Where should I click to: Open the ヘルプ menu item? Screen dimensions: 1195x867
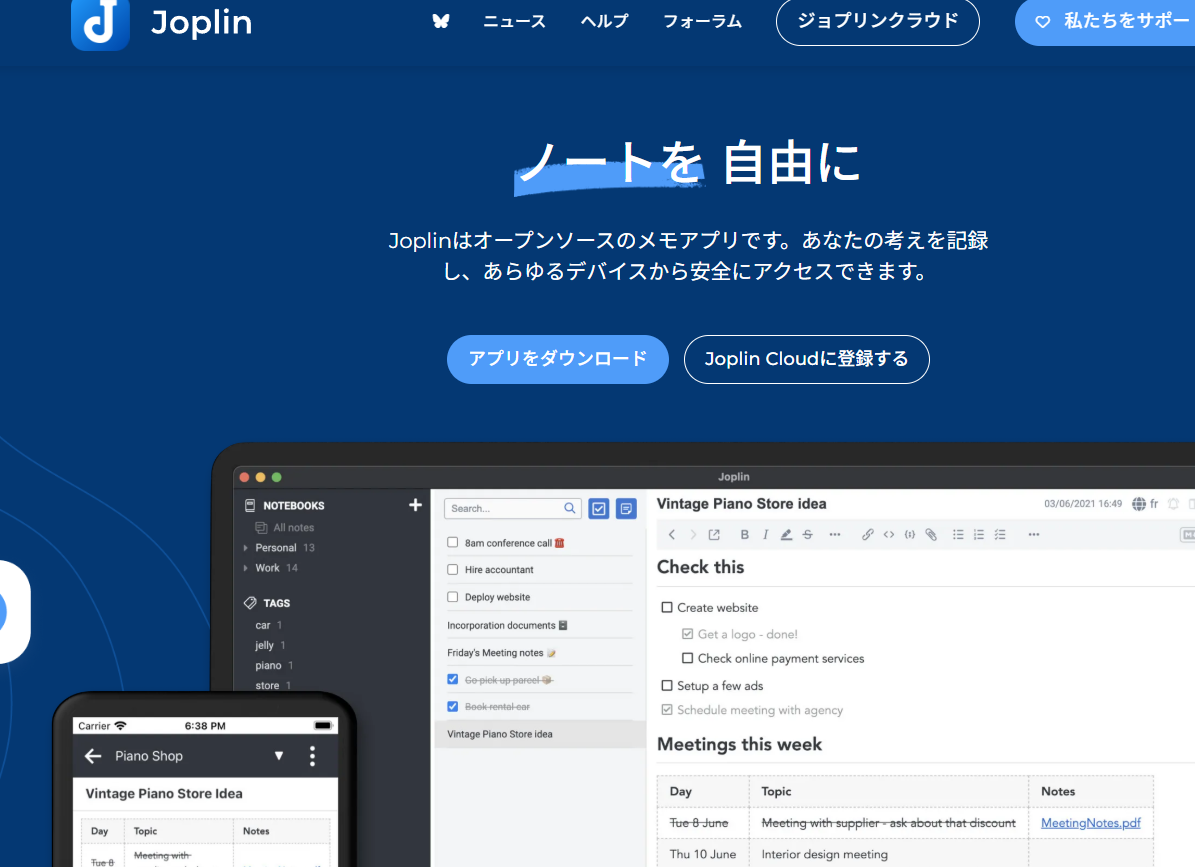pos(604,21)
